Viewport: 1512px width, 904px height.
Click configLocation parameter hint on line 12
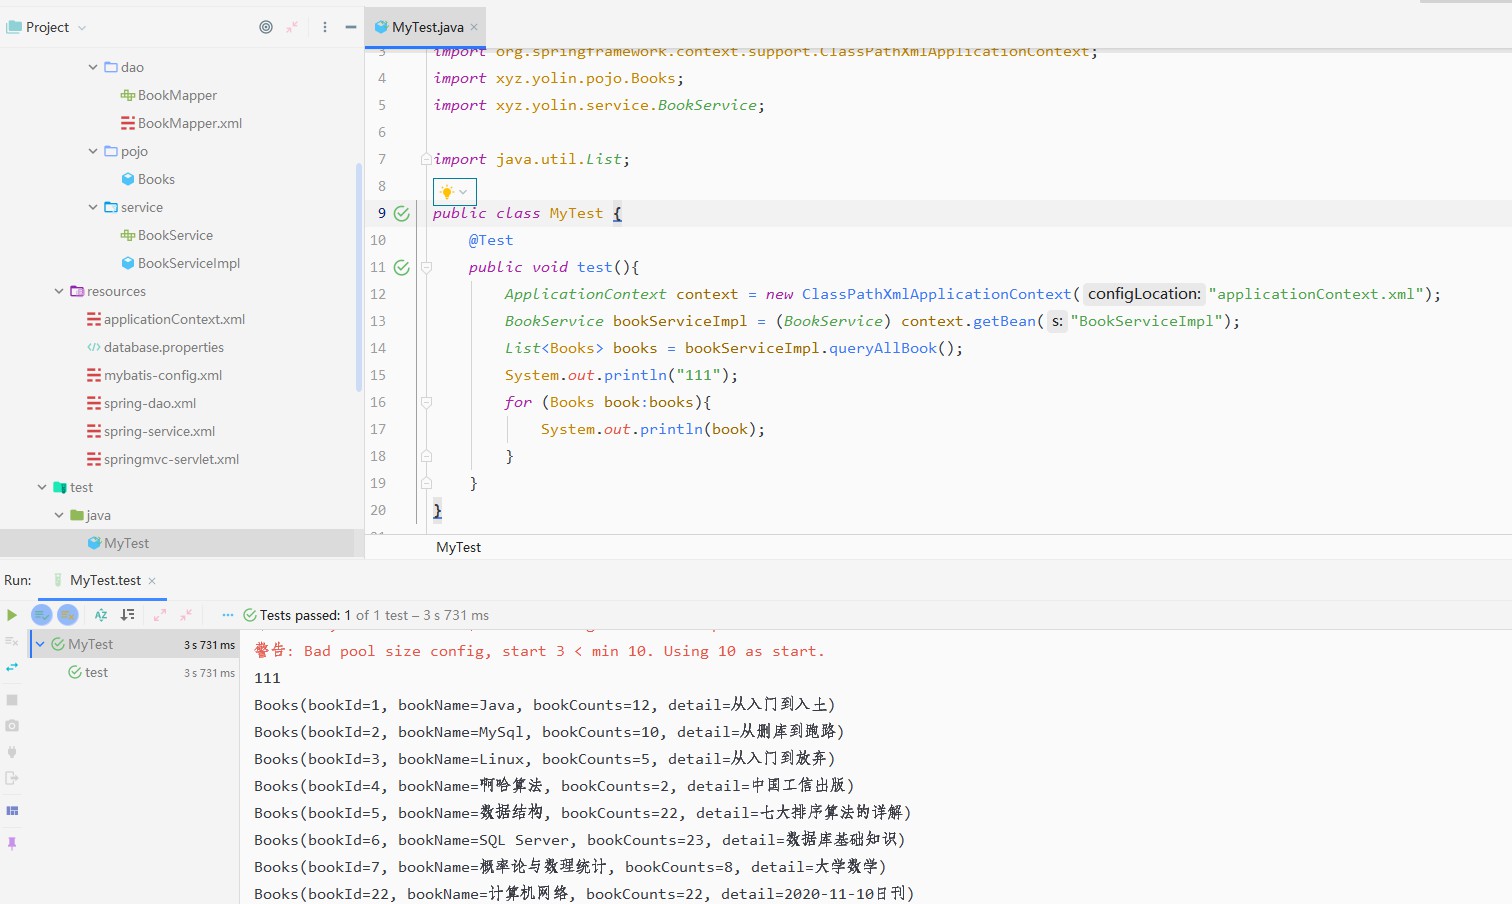[x=1144, y=294]
